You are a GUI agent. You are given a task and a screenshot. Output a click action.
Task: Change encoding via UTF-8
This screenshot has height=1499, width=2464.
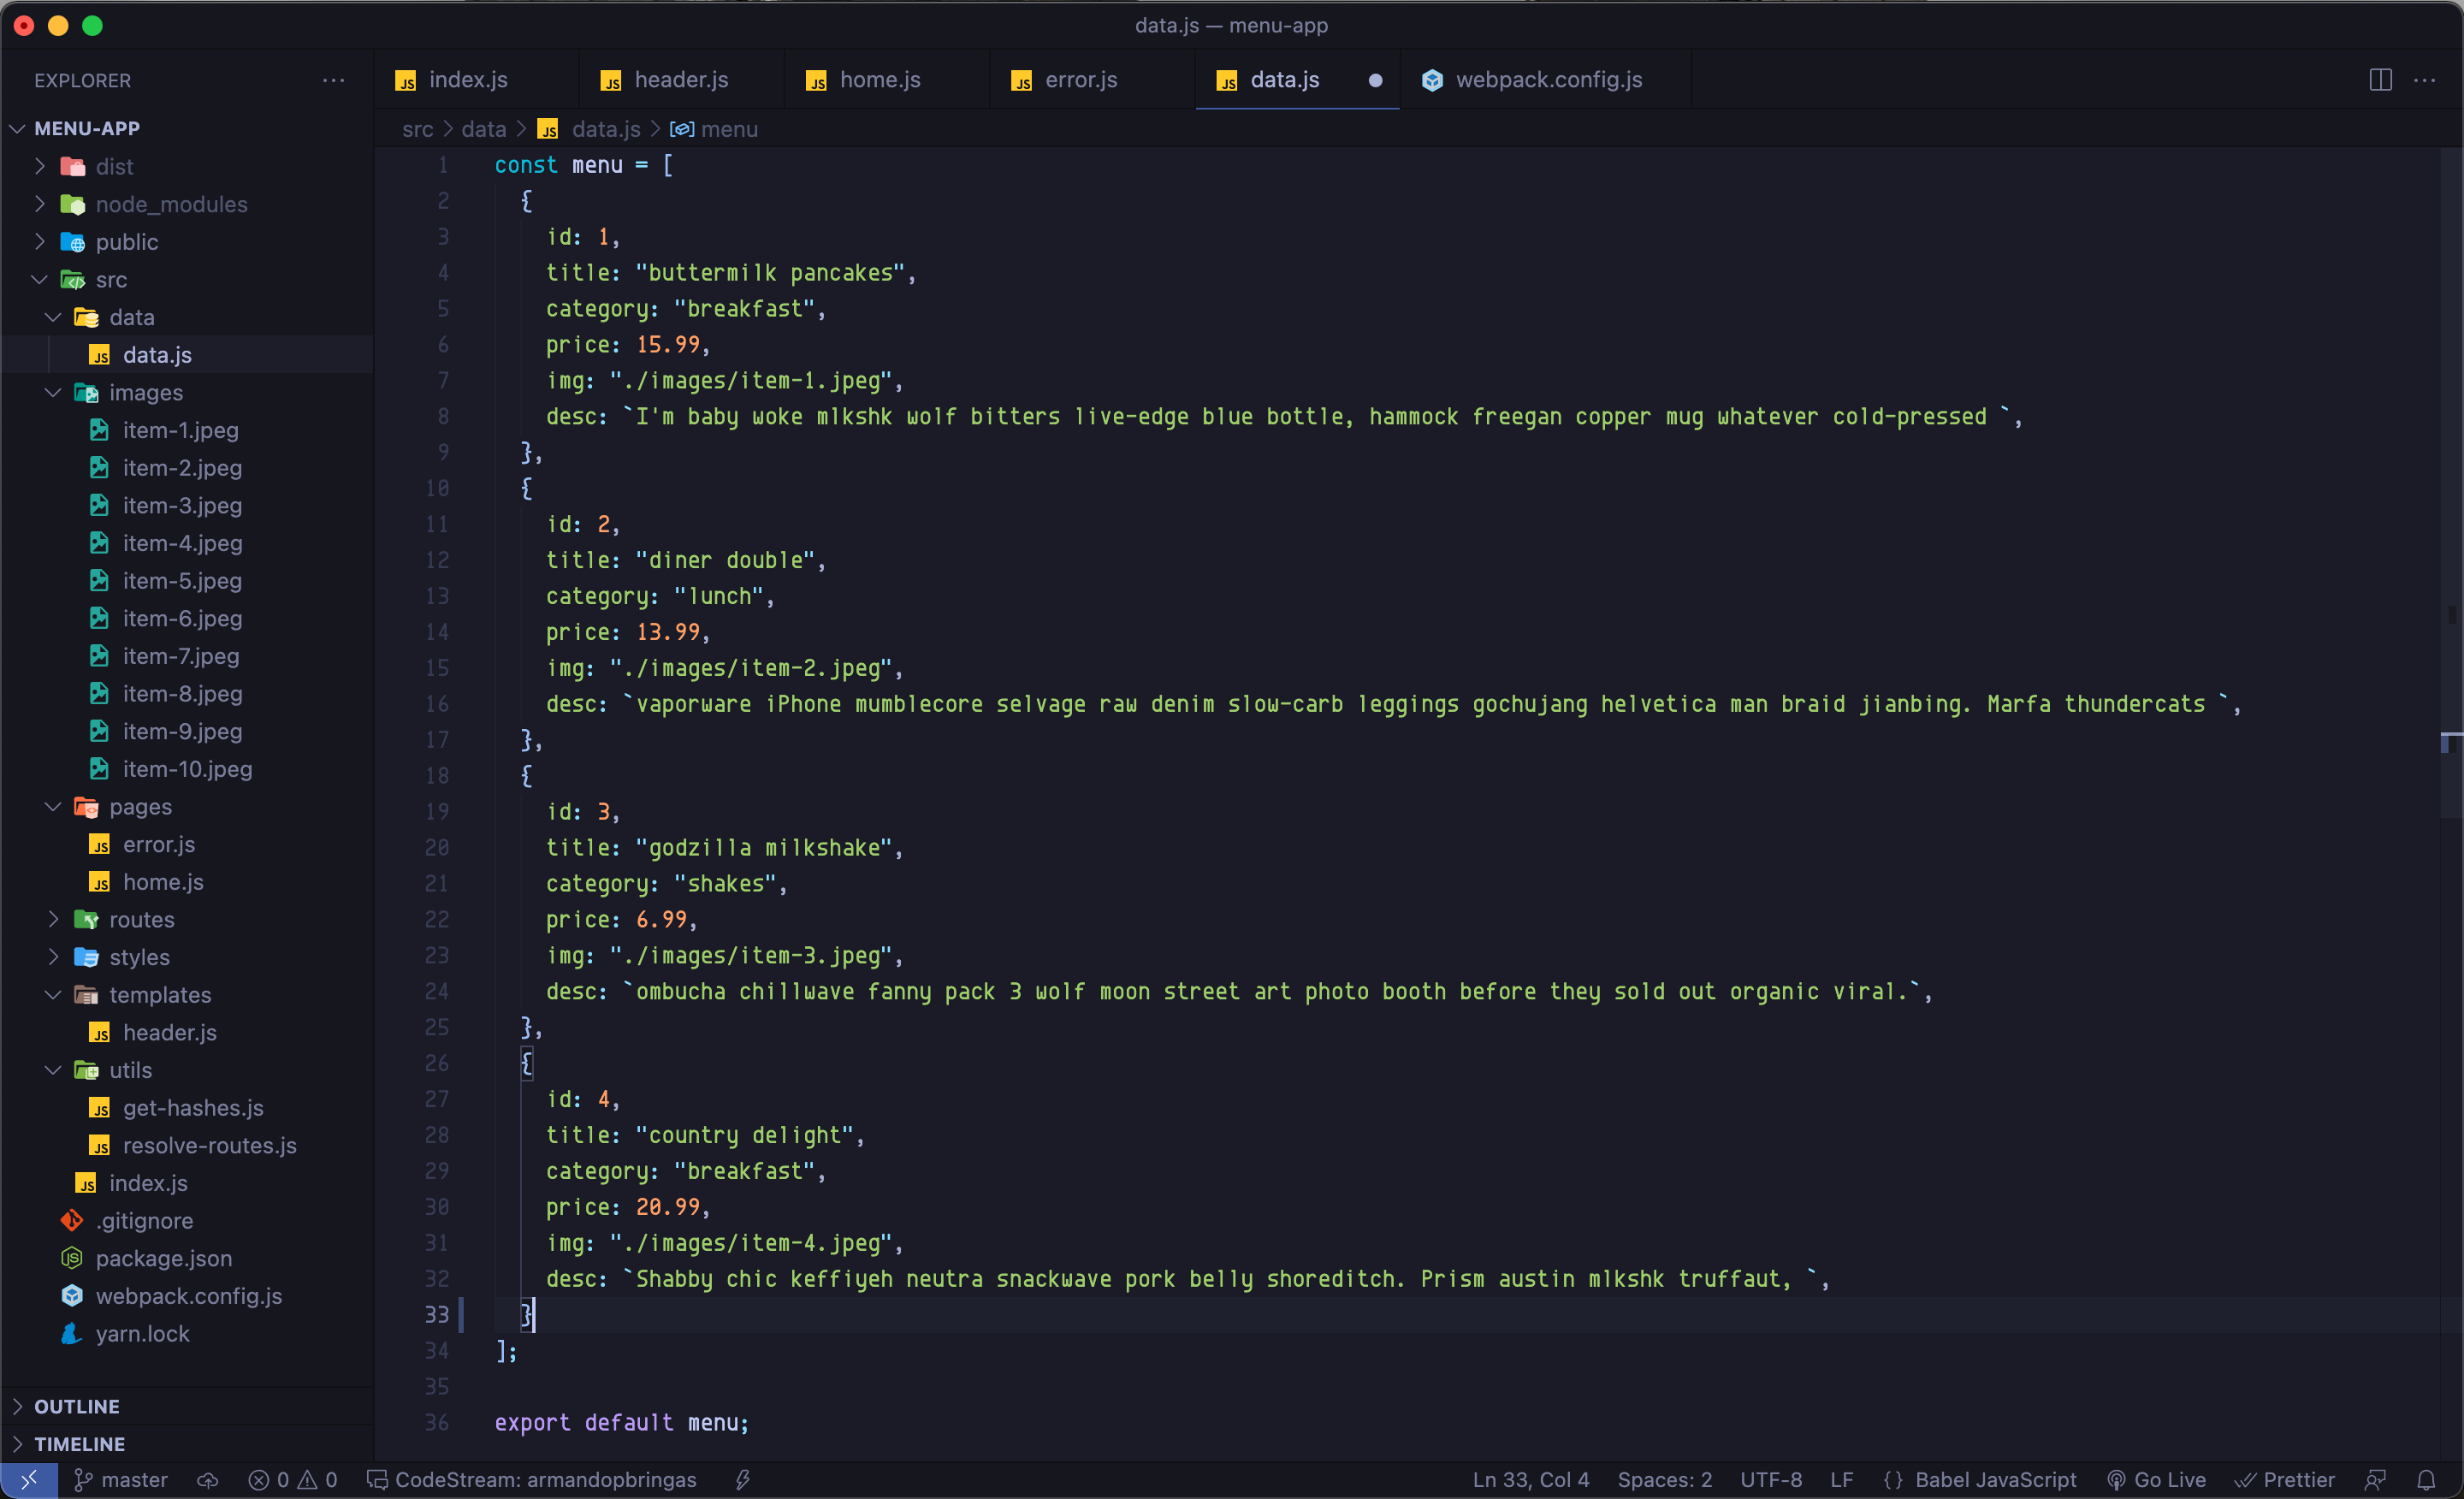click(x=1771, y=1479)
